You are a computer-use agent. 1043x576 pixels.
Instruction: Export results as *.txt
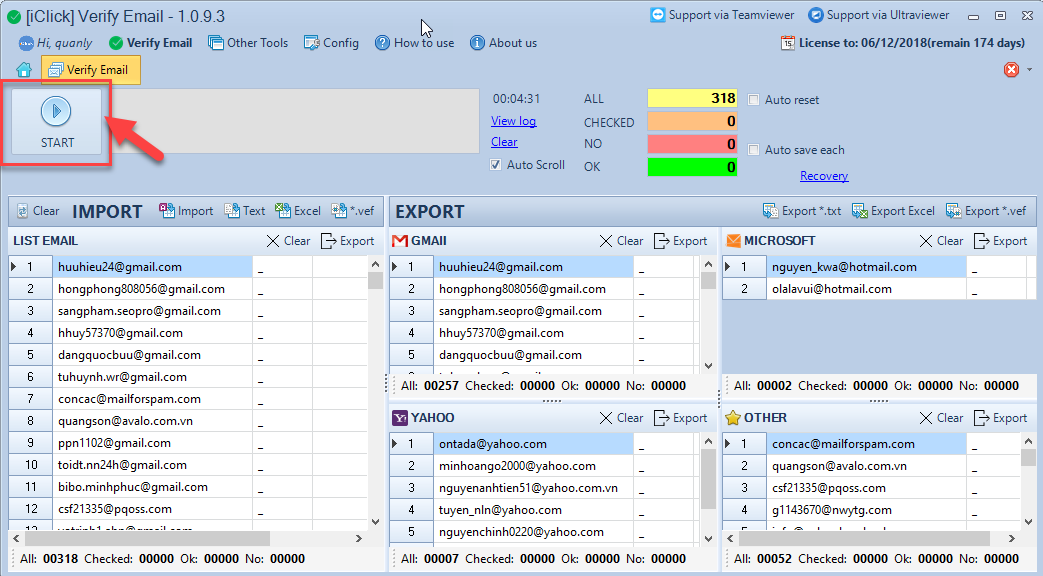(802, 211)
